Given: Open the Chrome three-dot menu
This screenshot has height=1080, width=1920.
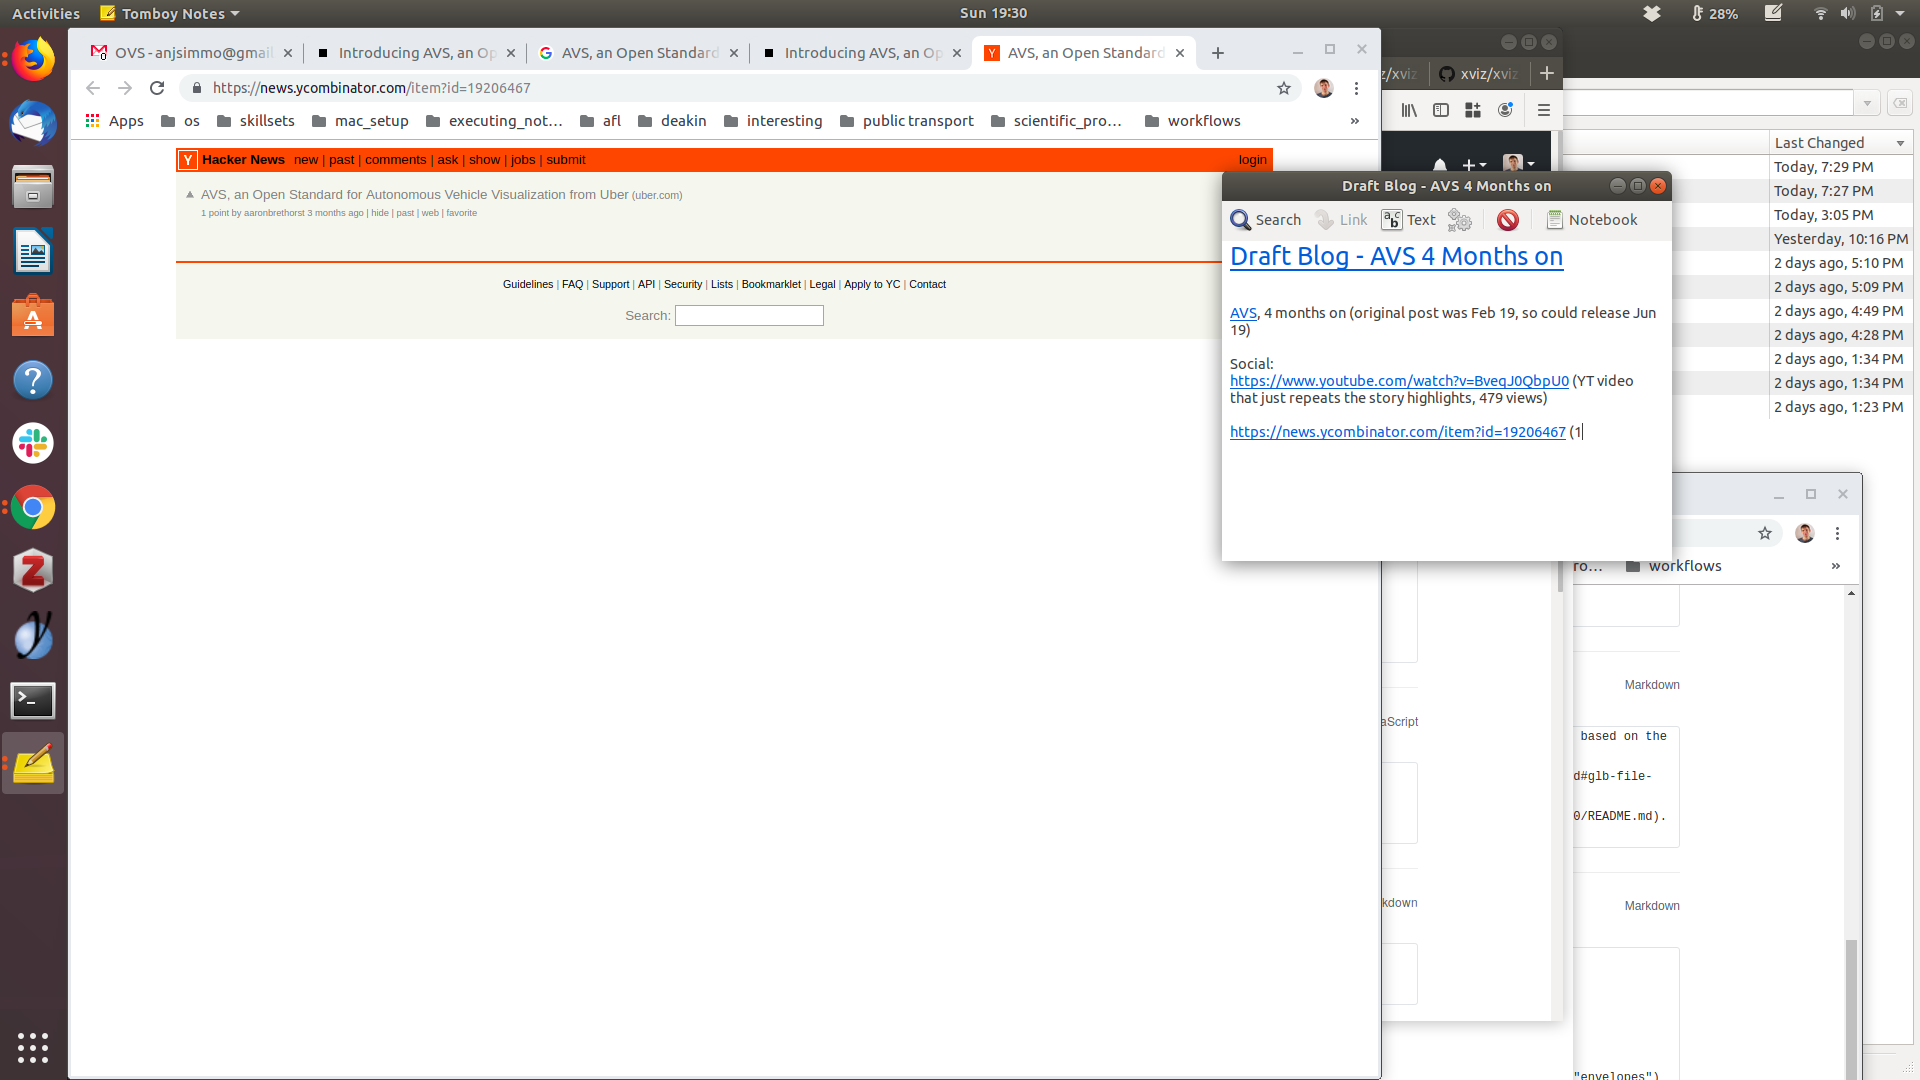Looking at the screenshot, I should point(1356,88).
